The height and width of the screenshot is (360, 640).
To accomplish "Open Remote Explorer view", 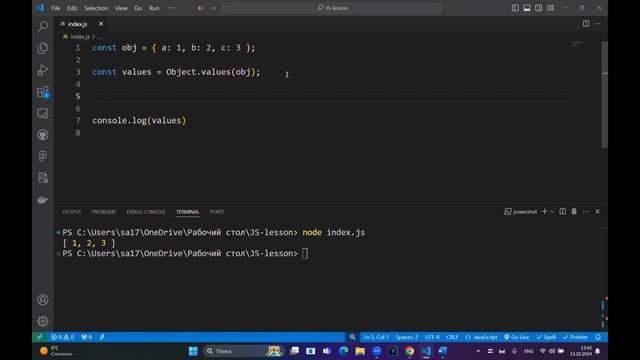I will coord(42,113).
